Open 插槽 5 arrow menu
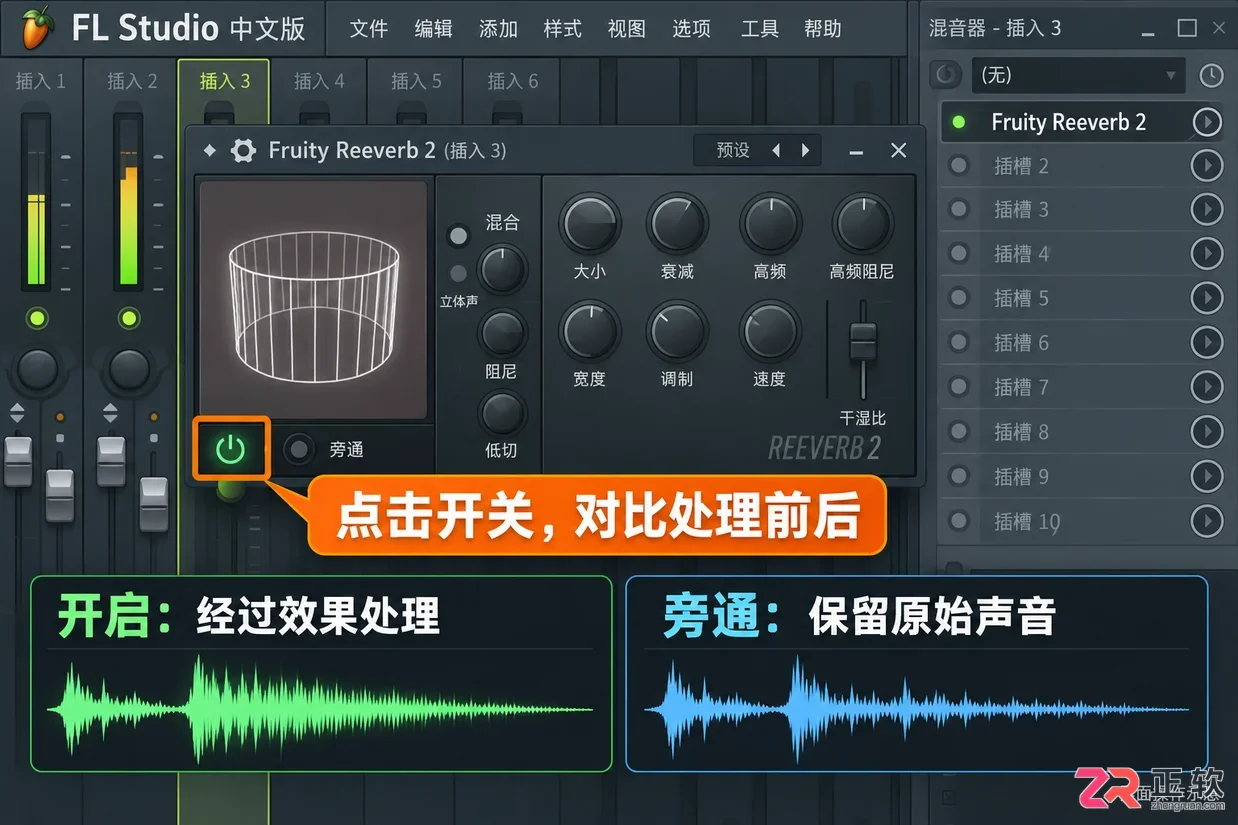The width and height of the screenshot is (1238, 825). [1208, 298]
